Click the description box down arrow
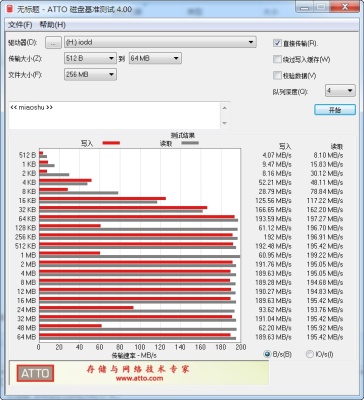 tap(225, 123)
